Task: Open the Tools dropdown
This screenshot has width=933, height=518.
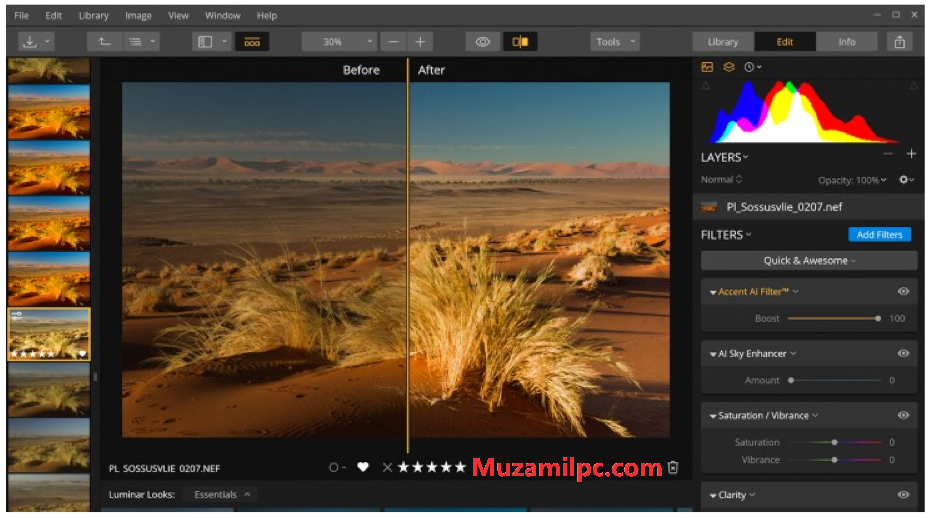Action: click(x=615, y=42)
